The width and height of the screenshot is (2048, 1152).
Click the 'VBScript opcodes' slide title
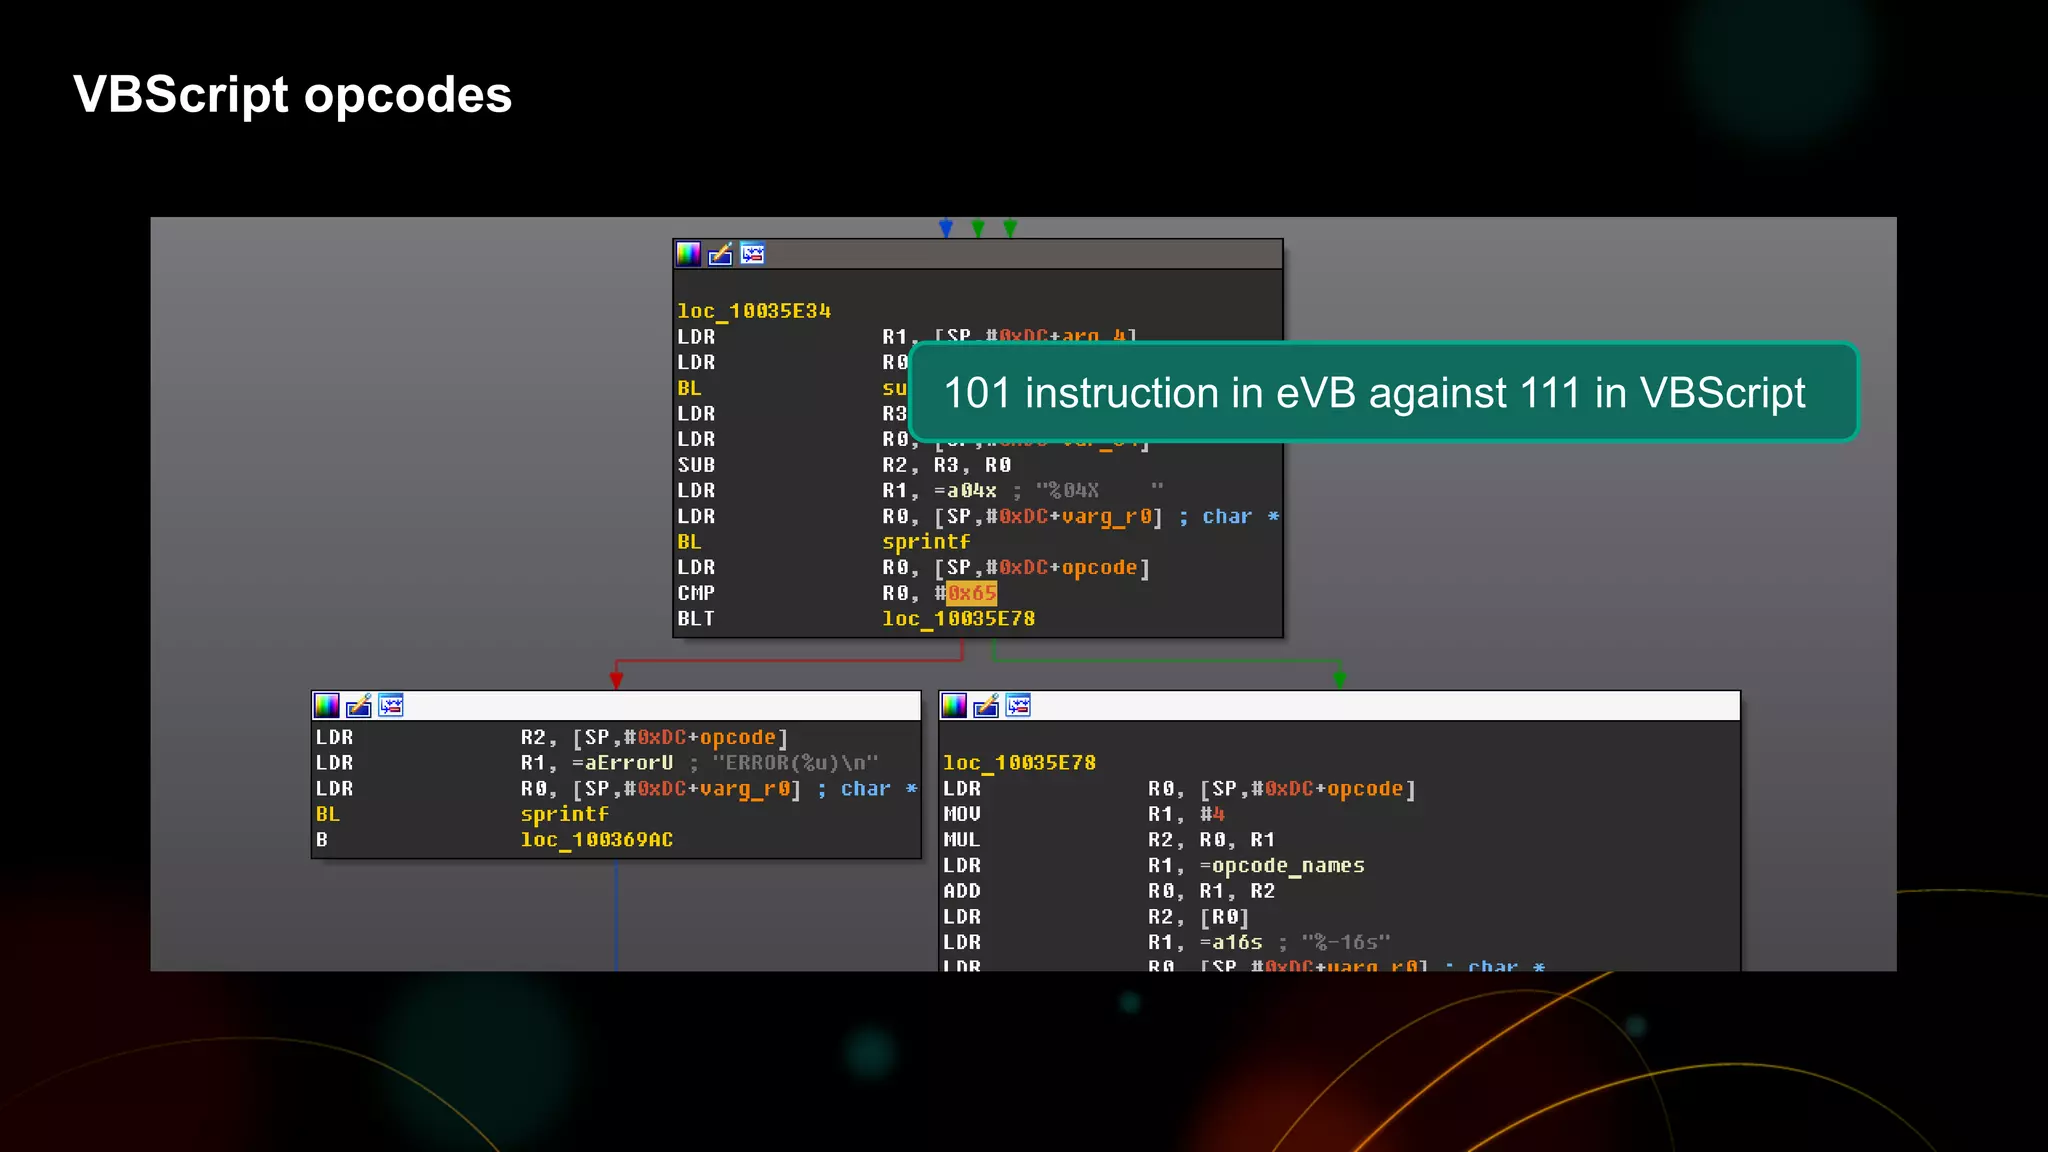(x=292, y=95)
